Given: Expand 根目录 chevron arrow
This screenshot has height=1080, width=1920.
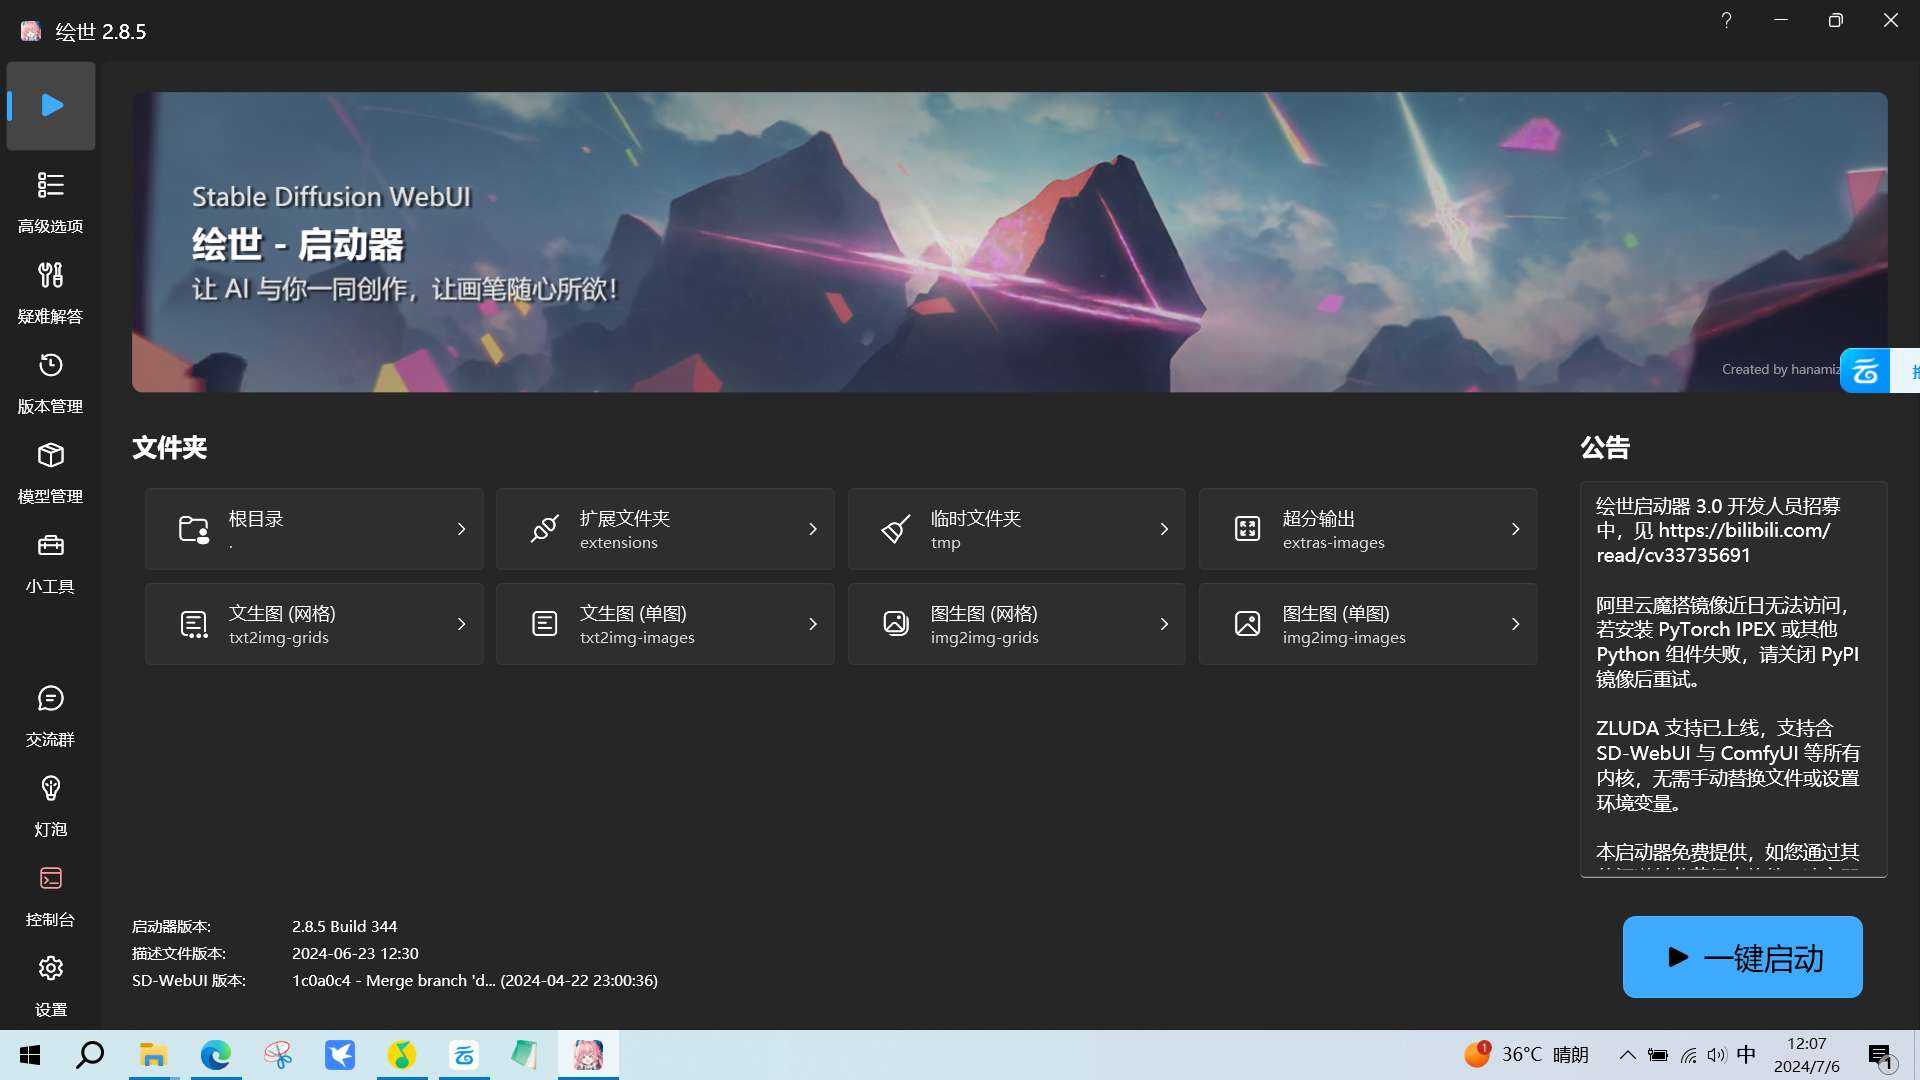Looking at the screenshot, I should [461, 529].
